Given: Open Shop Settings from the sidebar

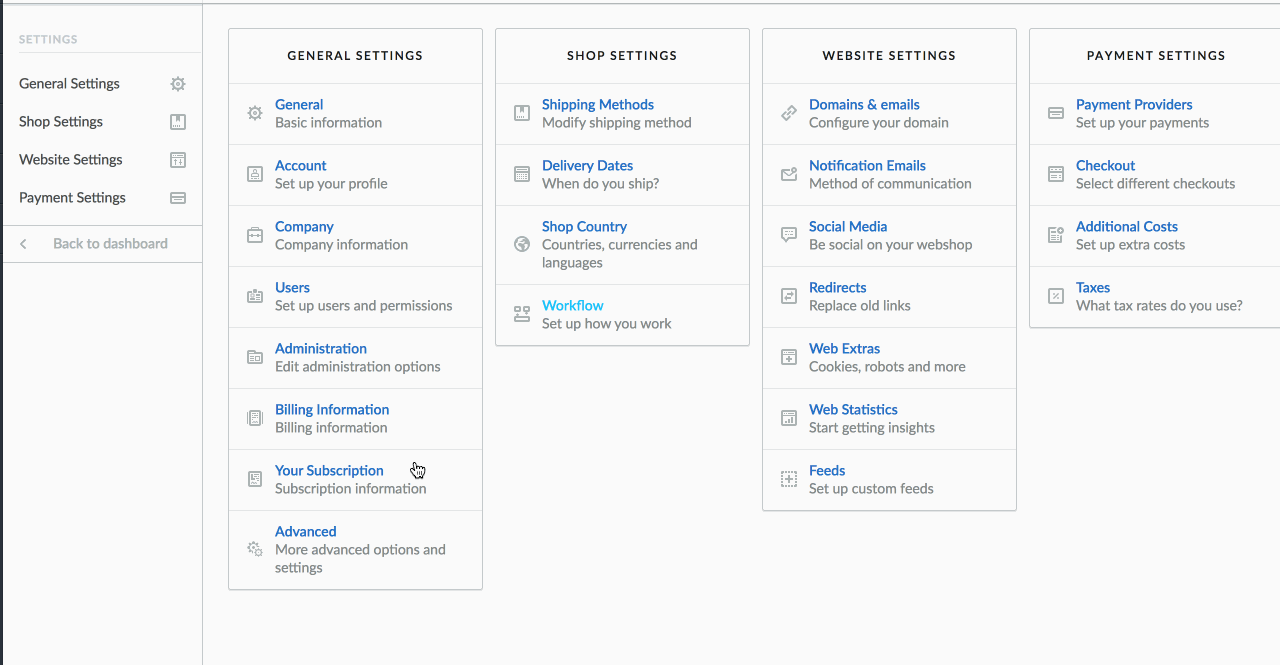Looking at the screenshot, I should point(61,122).
